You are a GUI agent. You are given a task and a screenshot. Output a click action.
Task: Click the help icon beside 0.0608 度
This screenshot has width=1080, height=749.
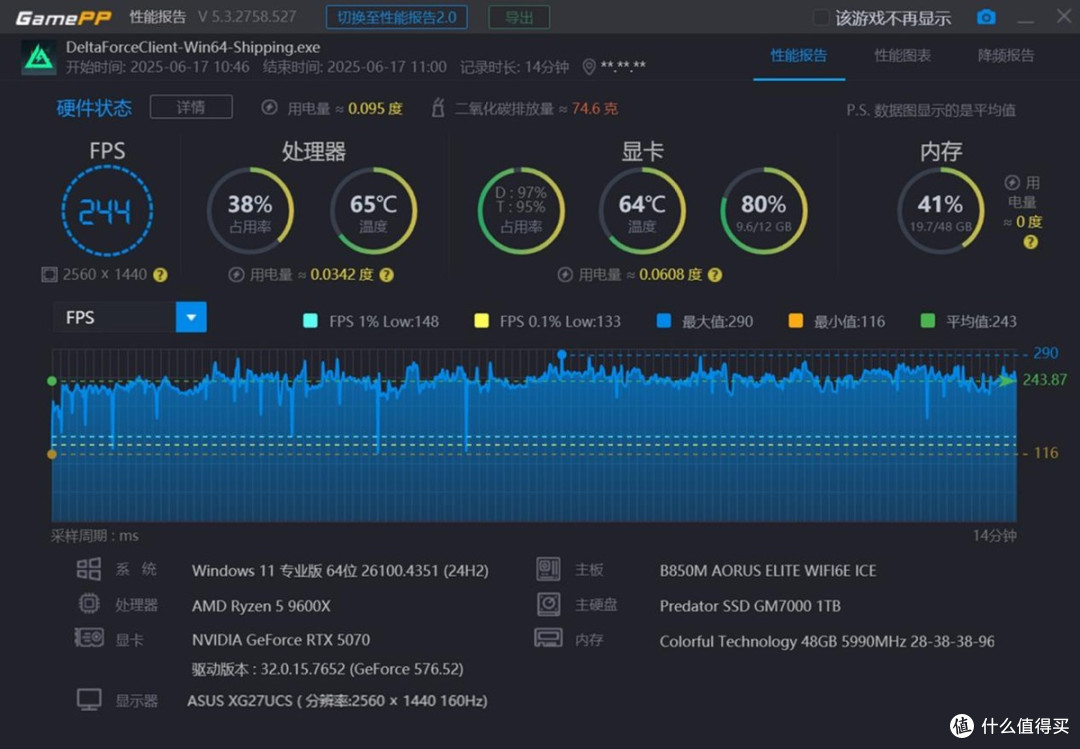tap(715, 275)
